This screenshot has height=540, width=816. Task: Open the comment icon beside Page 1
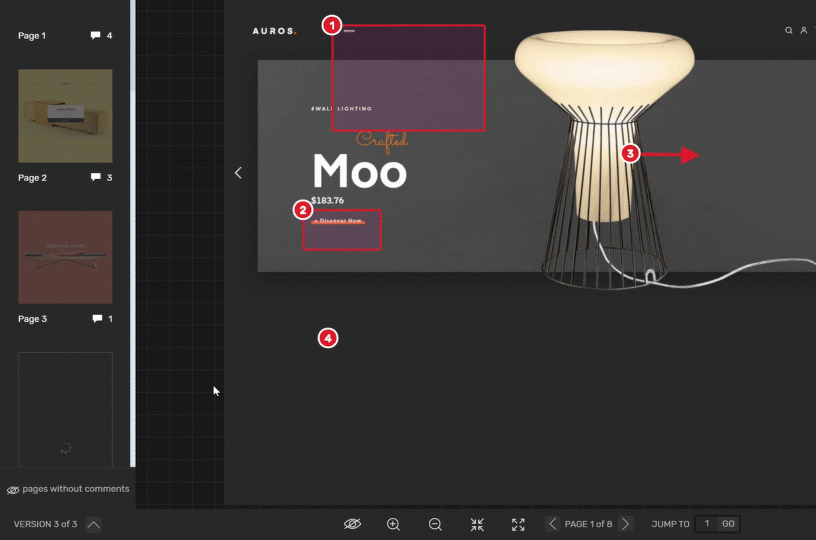(96, 36)
